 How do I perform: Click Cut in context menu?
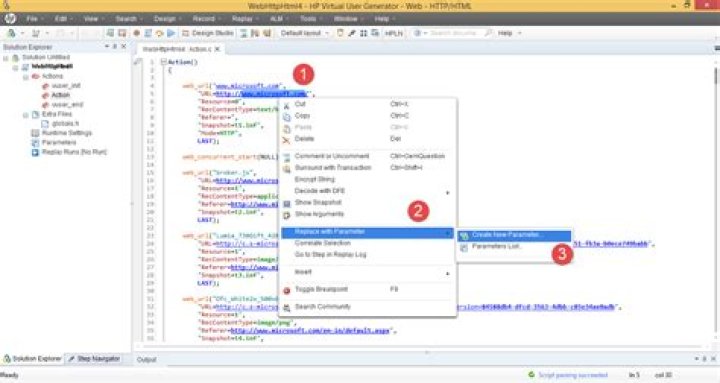[367, 104]
